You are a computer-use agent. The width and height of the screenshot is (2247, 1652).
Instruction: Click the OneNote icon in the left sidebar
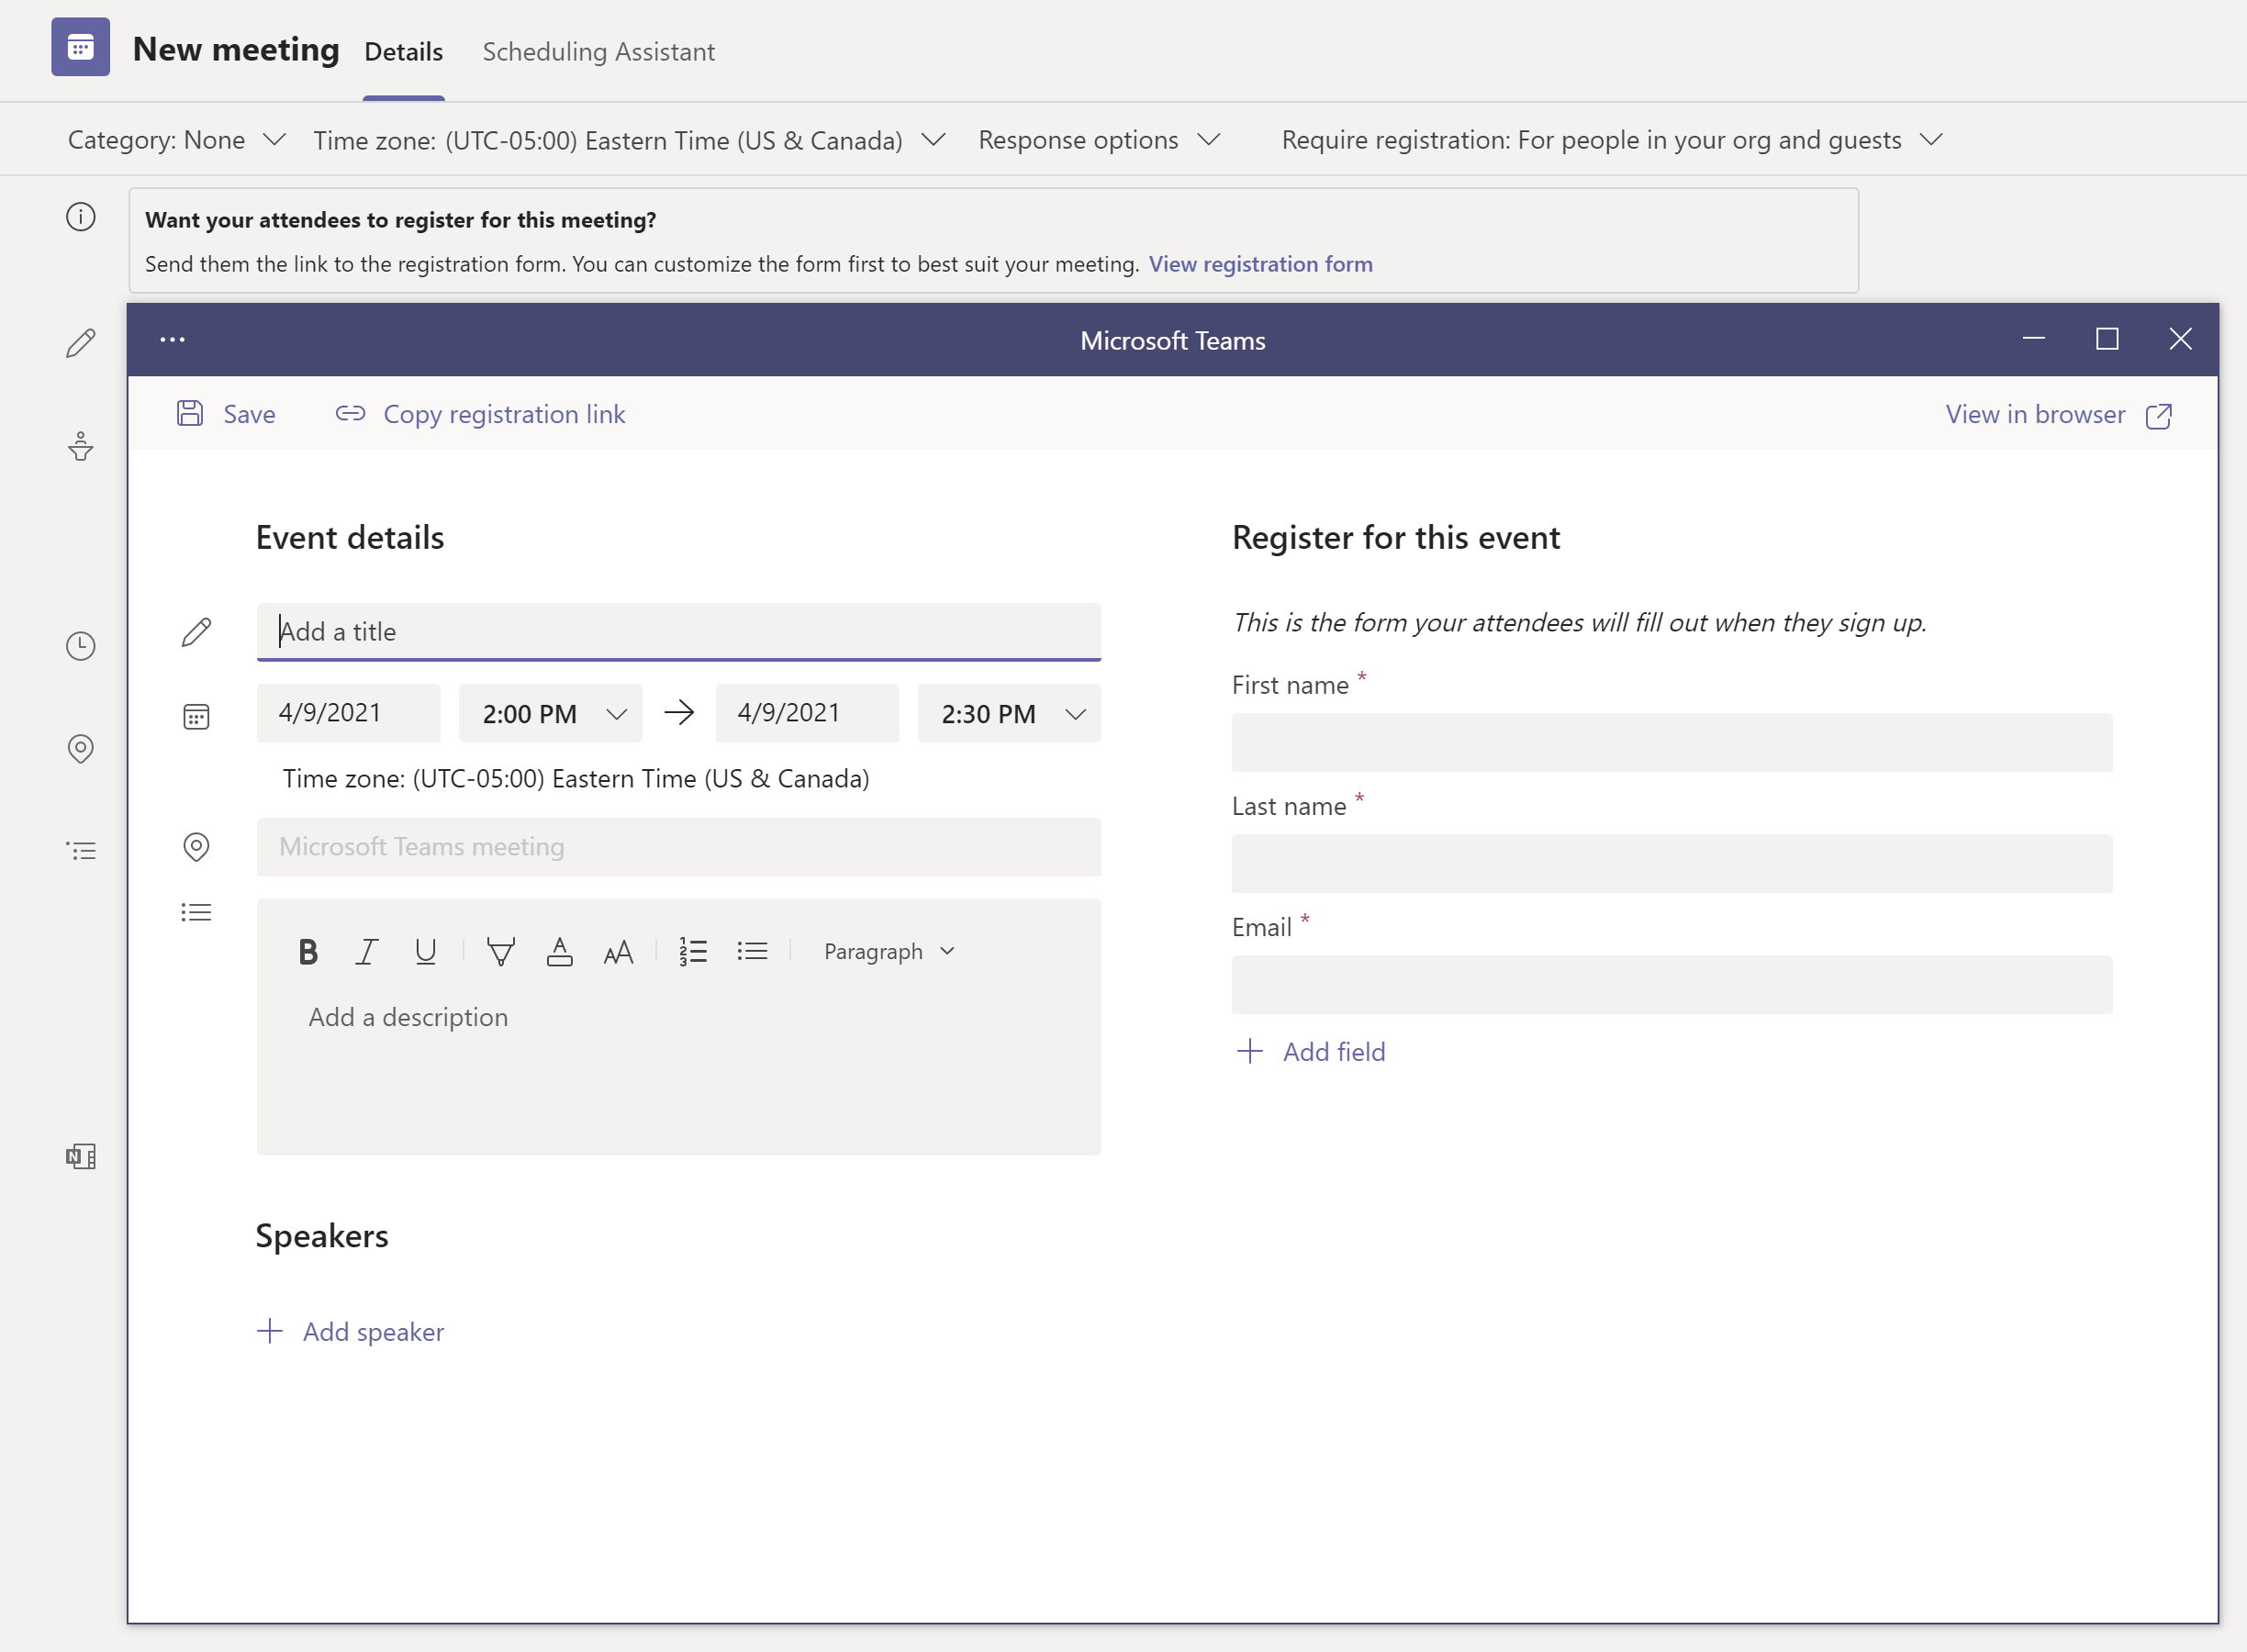(81, 1157)
